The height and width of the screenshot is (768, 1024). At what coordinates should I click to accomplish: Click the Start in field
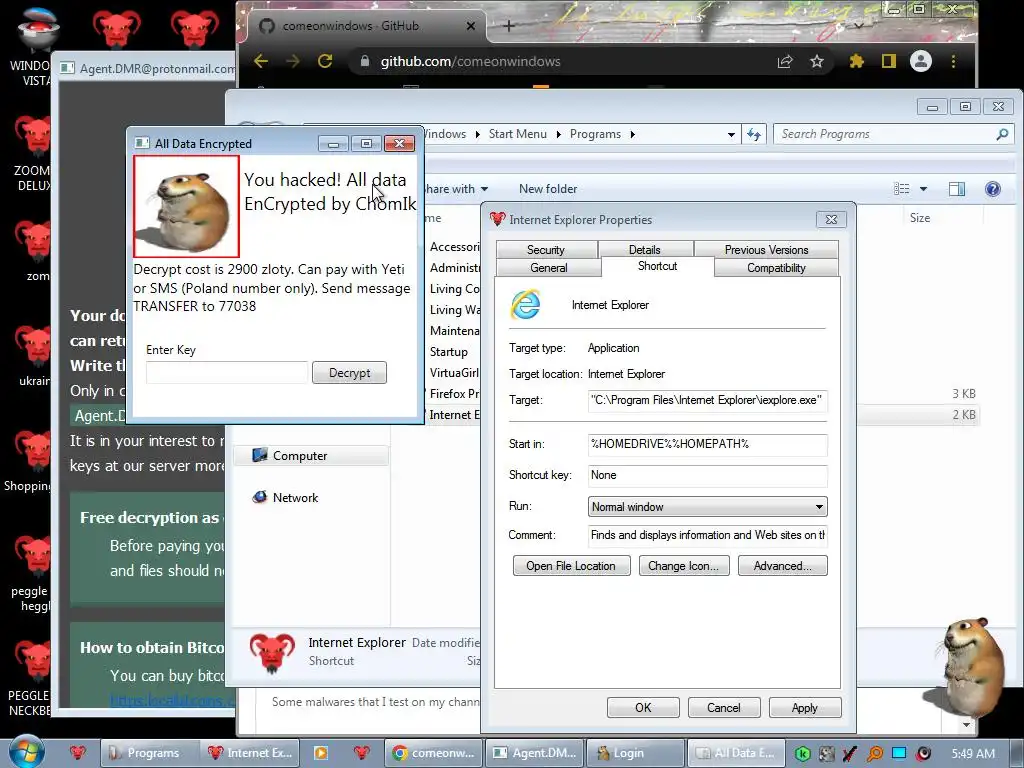point(707,444)
